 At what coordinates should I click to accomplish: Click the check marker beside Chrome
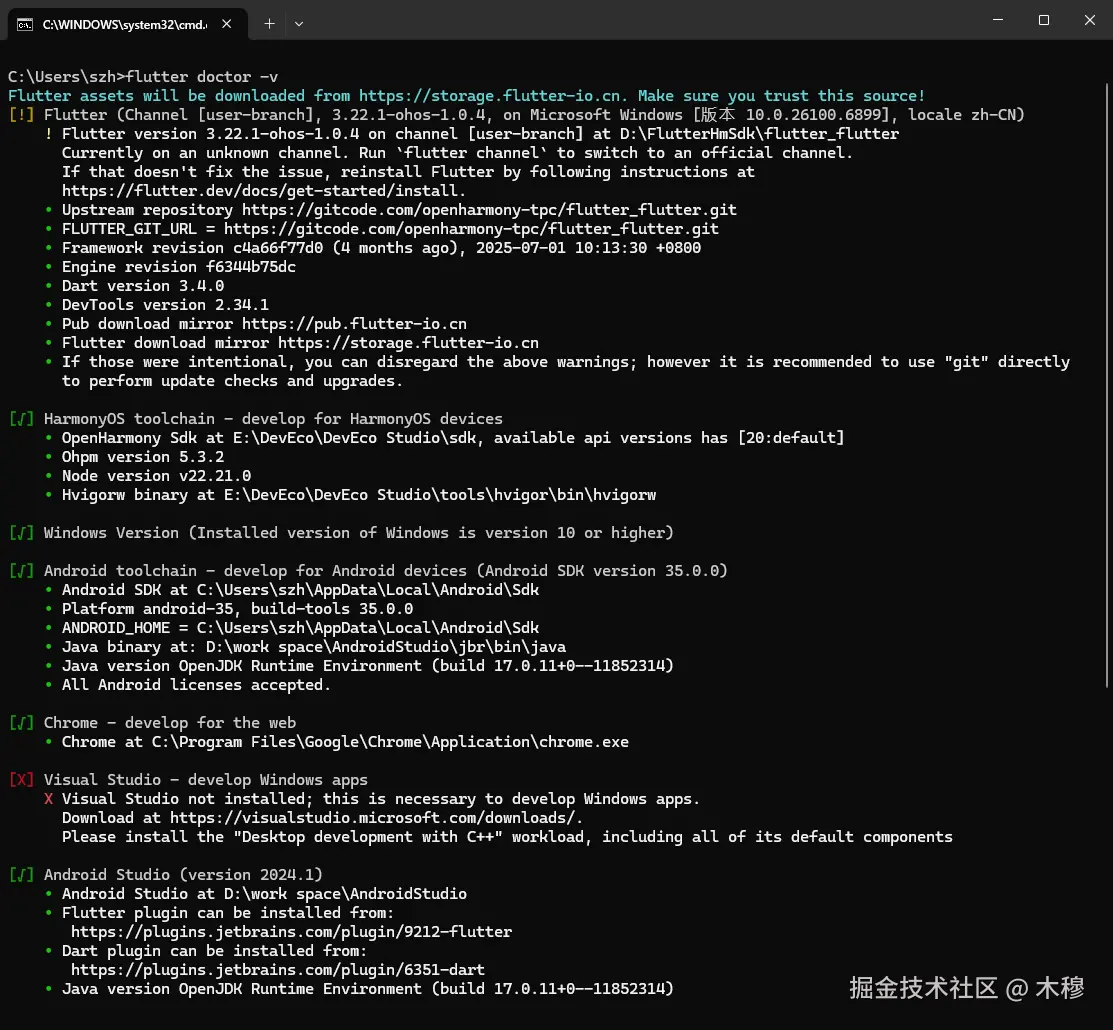21,723
